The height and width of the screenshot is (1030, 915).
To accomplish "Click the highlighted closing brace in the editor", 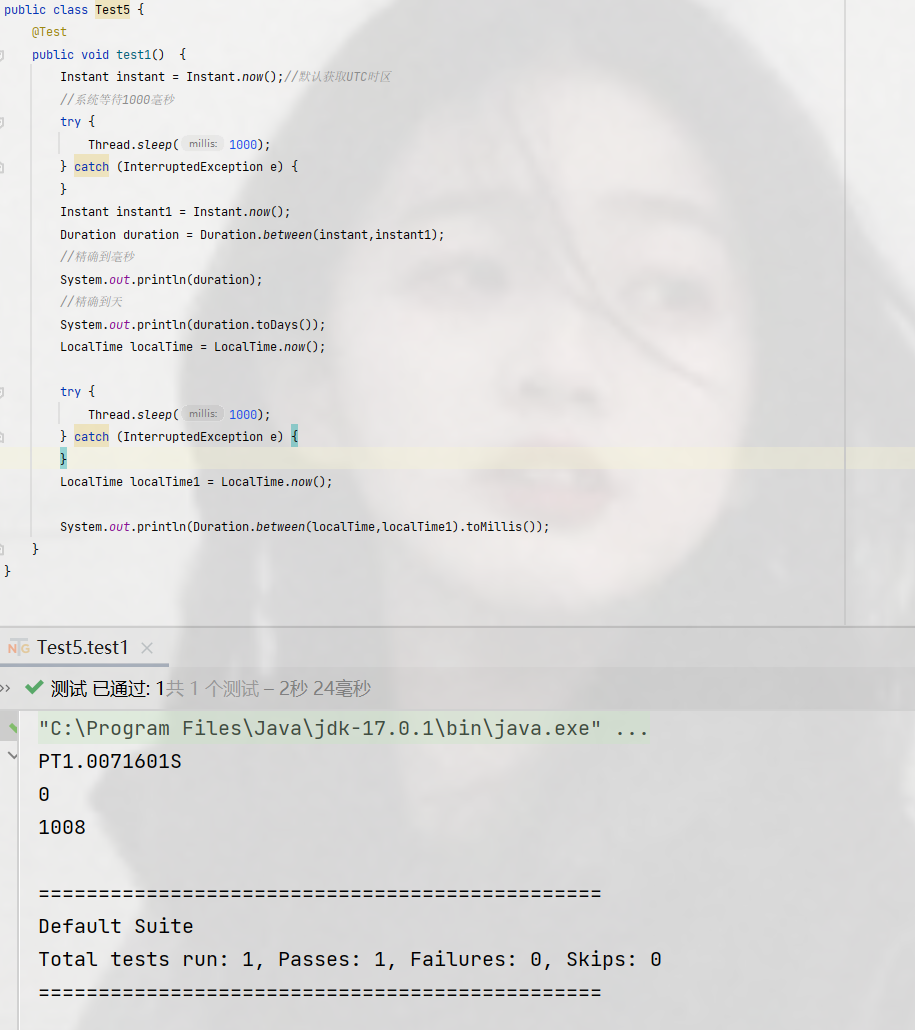I will tap(62, 458).
